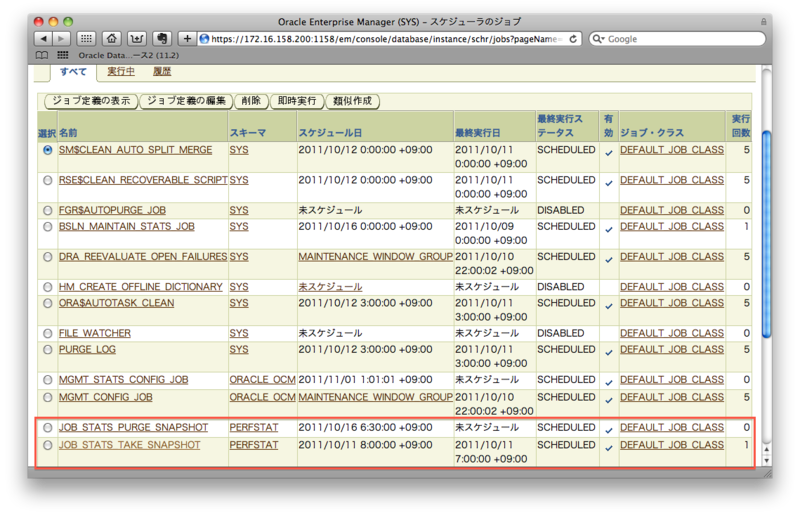Select radio for PURGE_LOG job
Screen dimensions: 800x520
(x=47, y=350)
